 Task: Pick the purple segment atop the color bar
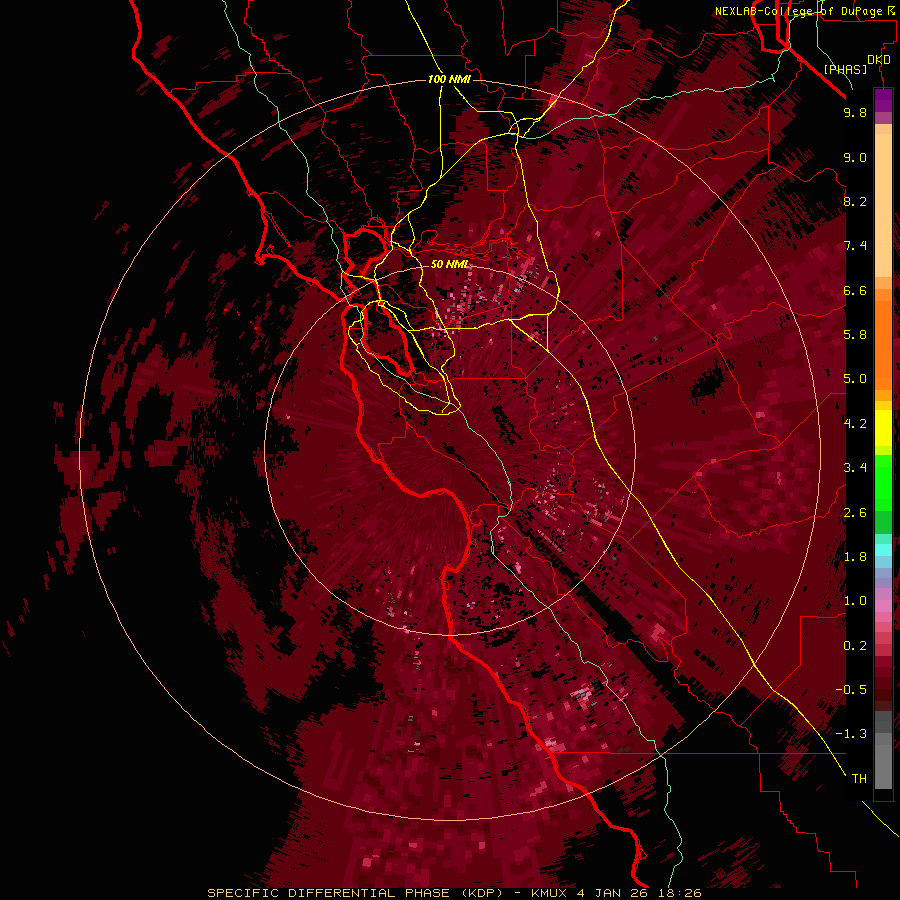pyautogui.click(x=883, y=100)
